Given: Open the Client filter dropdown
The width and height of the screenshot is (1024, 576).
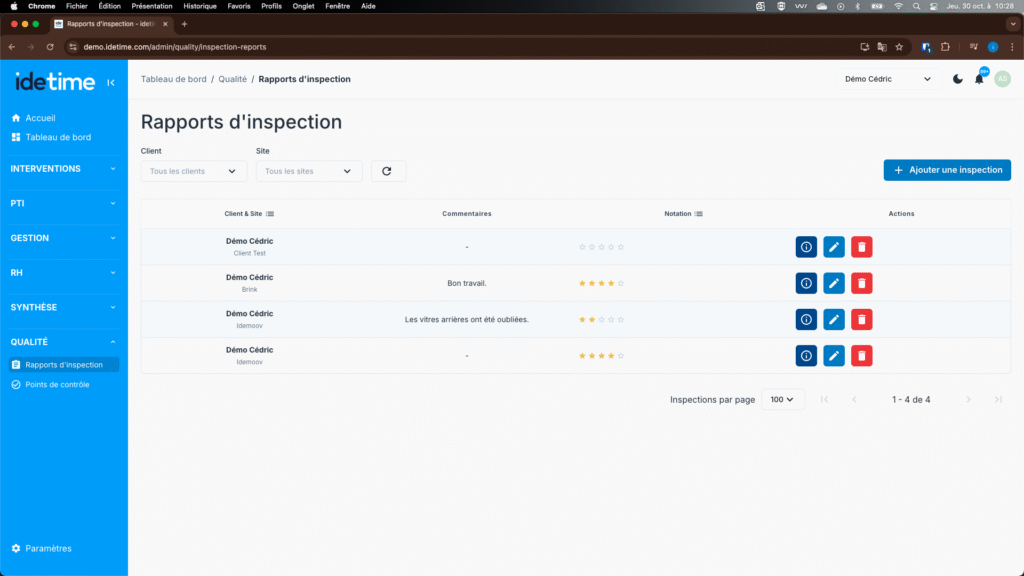Looking at the screenshot, I should tap(193, 171).
